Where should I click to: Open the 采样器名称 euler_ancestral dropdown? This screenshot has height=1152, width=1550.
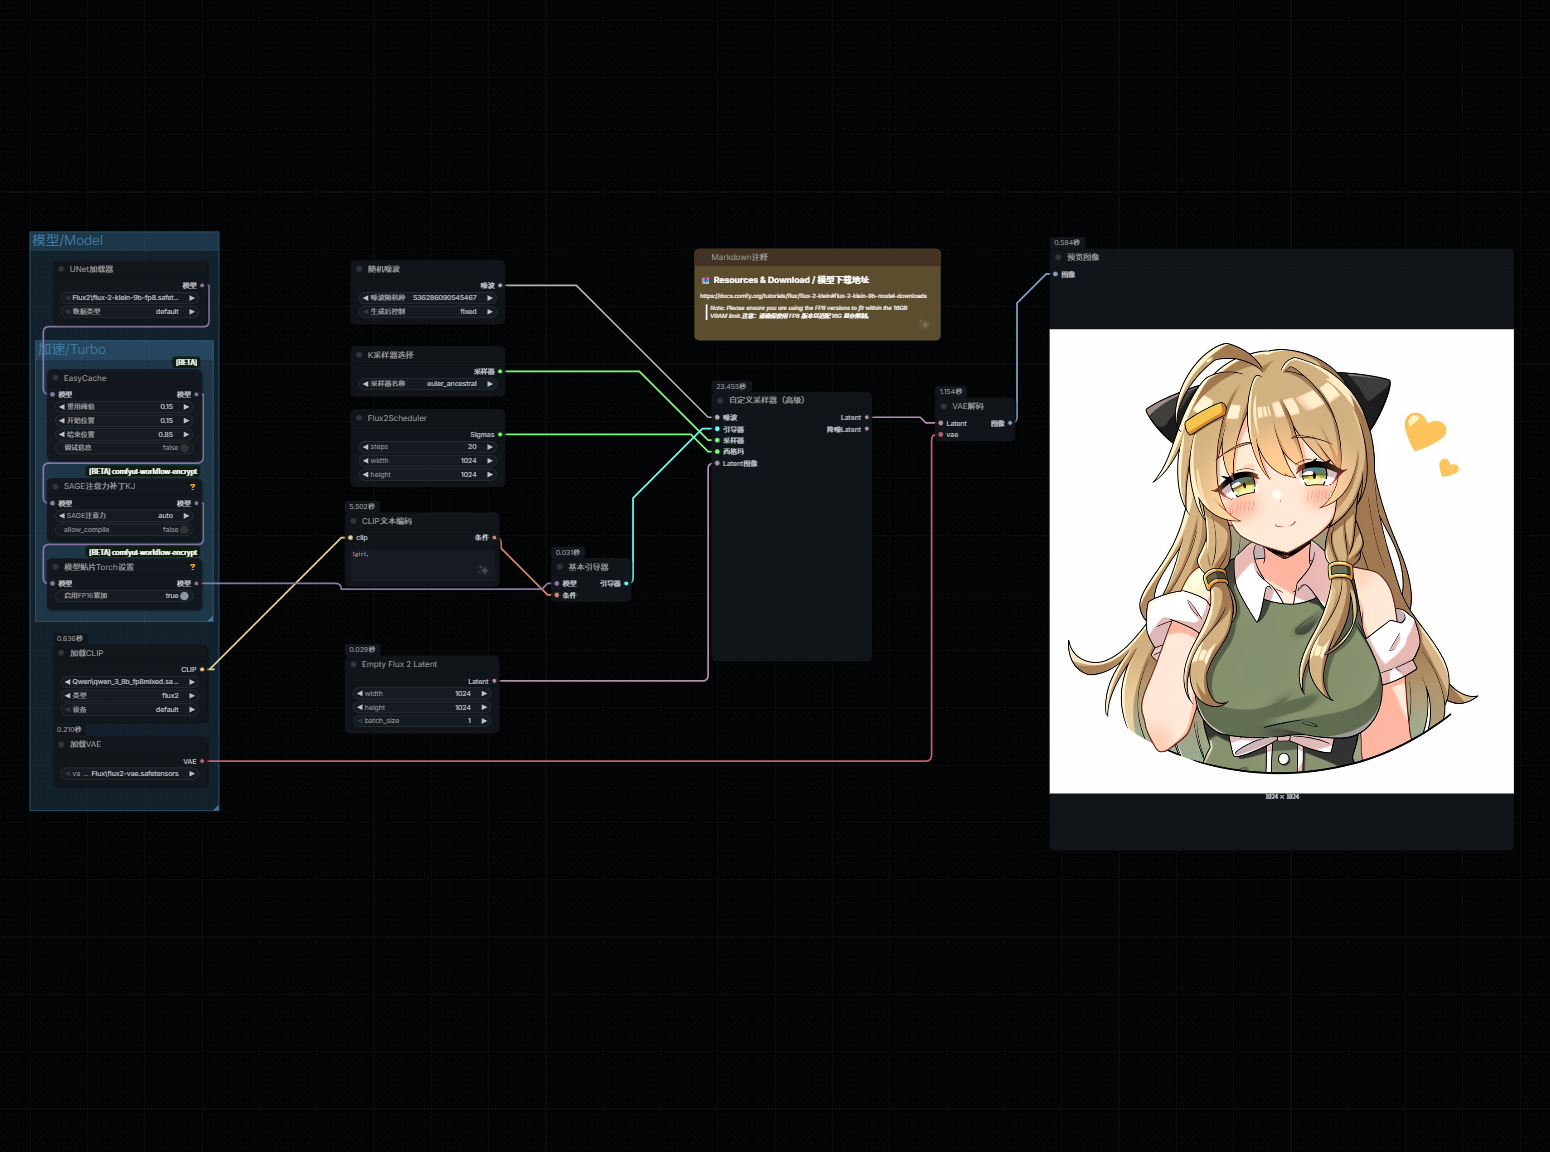(x=428, y=384)
